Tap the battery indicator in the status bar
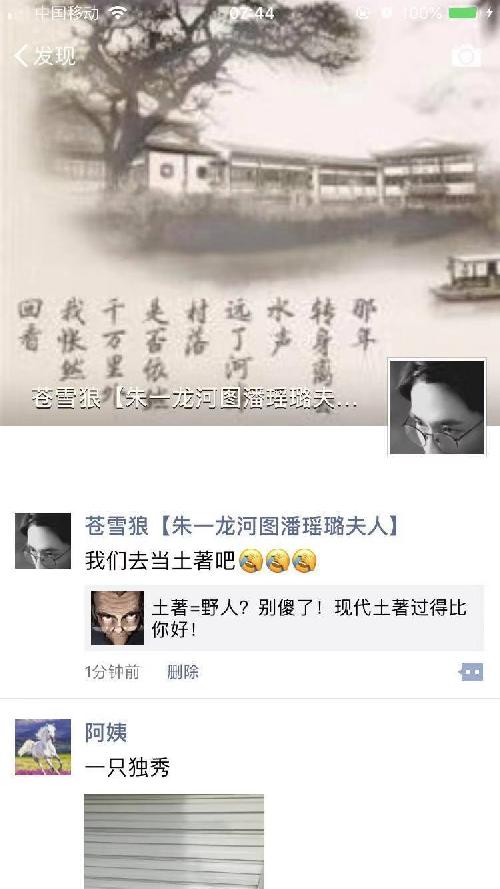Image resolution: width=500 pixels, height=889 pixels. tap(463, 13)
